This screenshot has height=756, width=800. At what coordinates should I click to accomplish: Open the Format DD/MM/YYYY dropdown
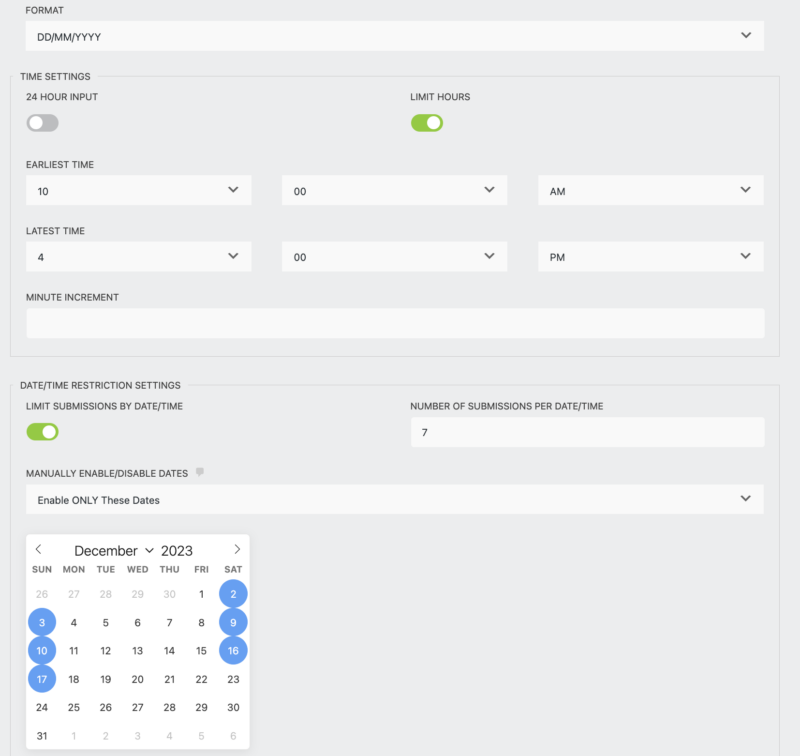point(394,36)
